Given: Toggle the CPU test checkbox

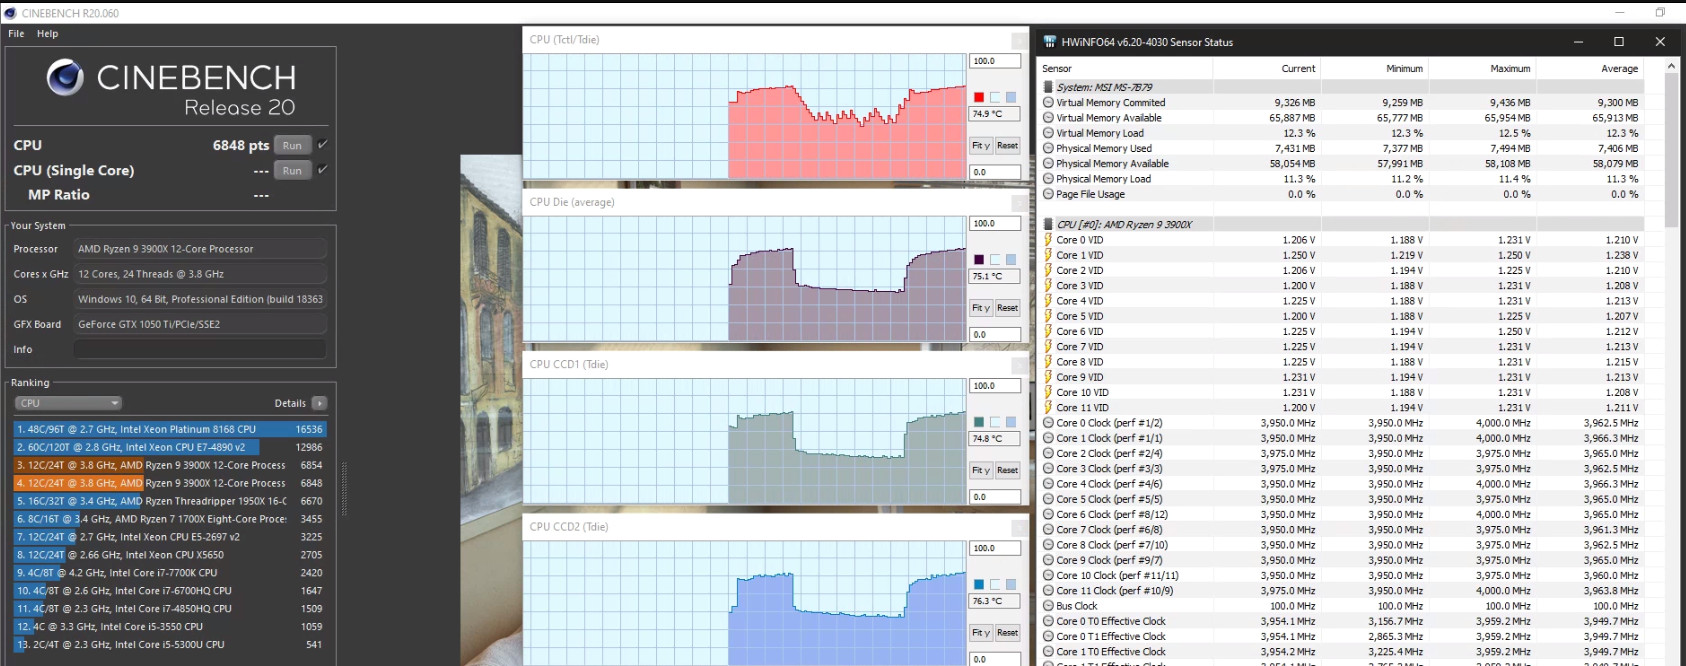Looking at the screenshot, I should (322, 145).
